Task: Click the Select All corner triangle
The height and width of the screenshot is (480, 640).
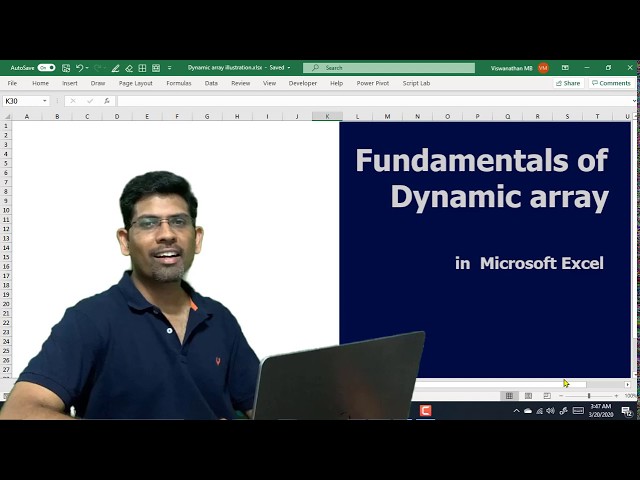Action: pos(7,117)
